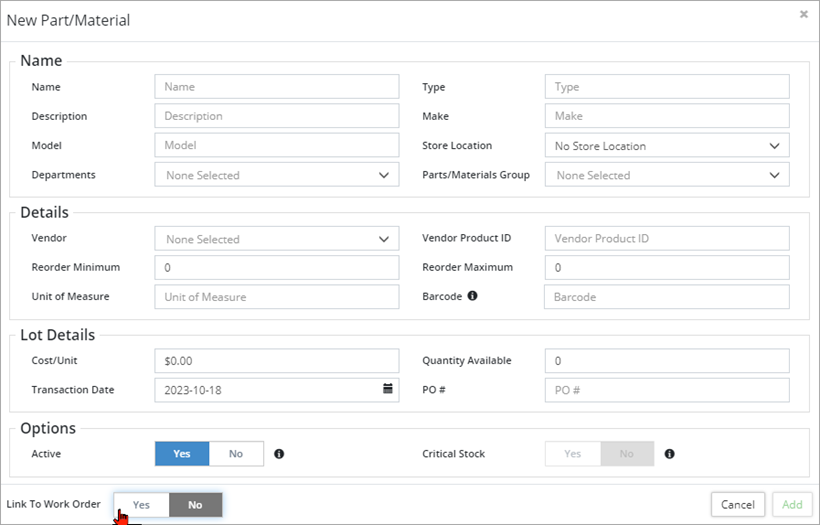This screenshot has width=820, height=525.
Task: Click the info icon next to Active
Action: (x=279, y=454)
